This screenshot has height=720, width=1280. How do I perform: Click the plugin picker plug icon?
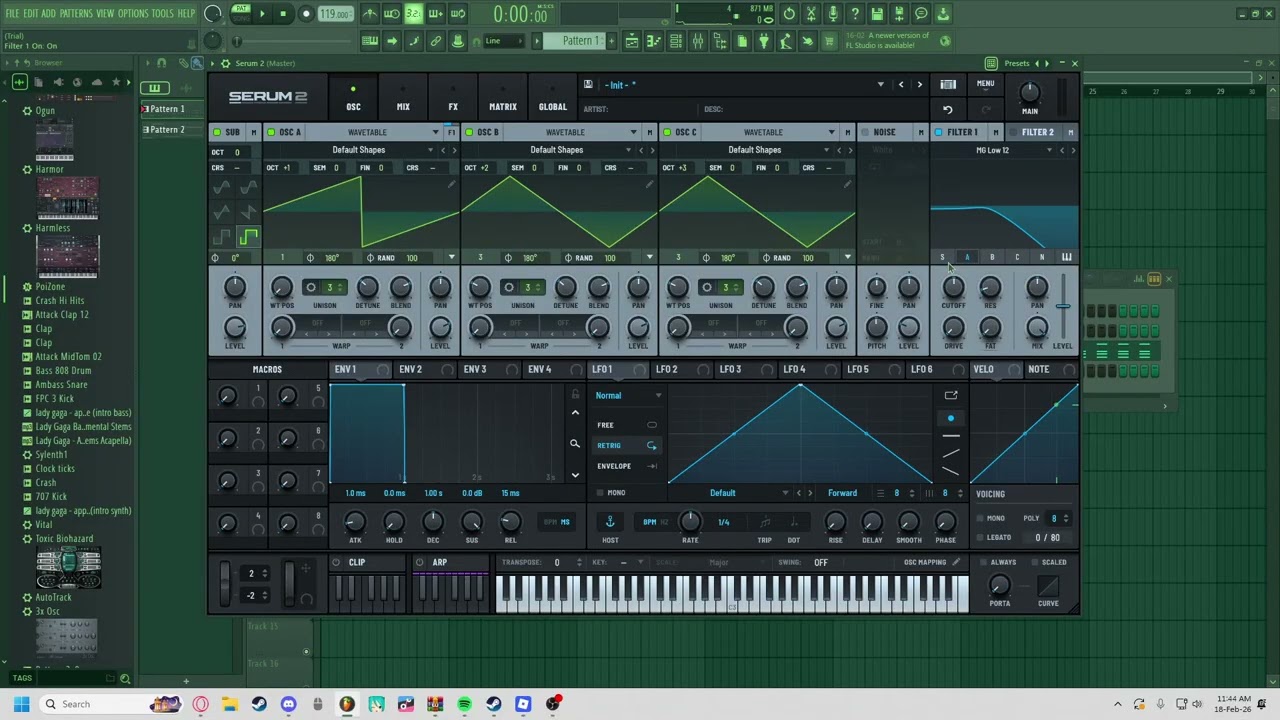763,41
